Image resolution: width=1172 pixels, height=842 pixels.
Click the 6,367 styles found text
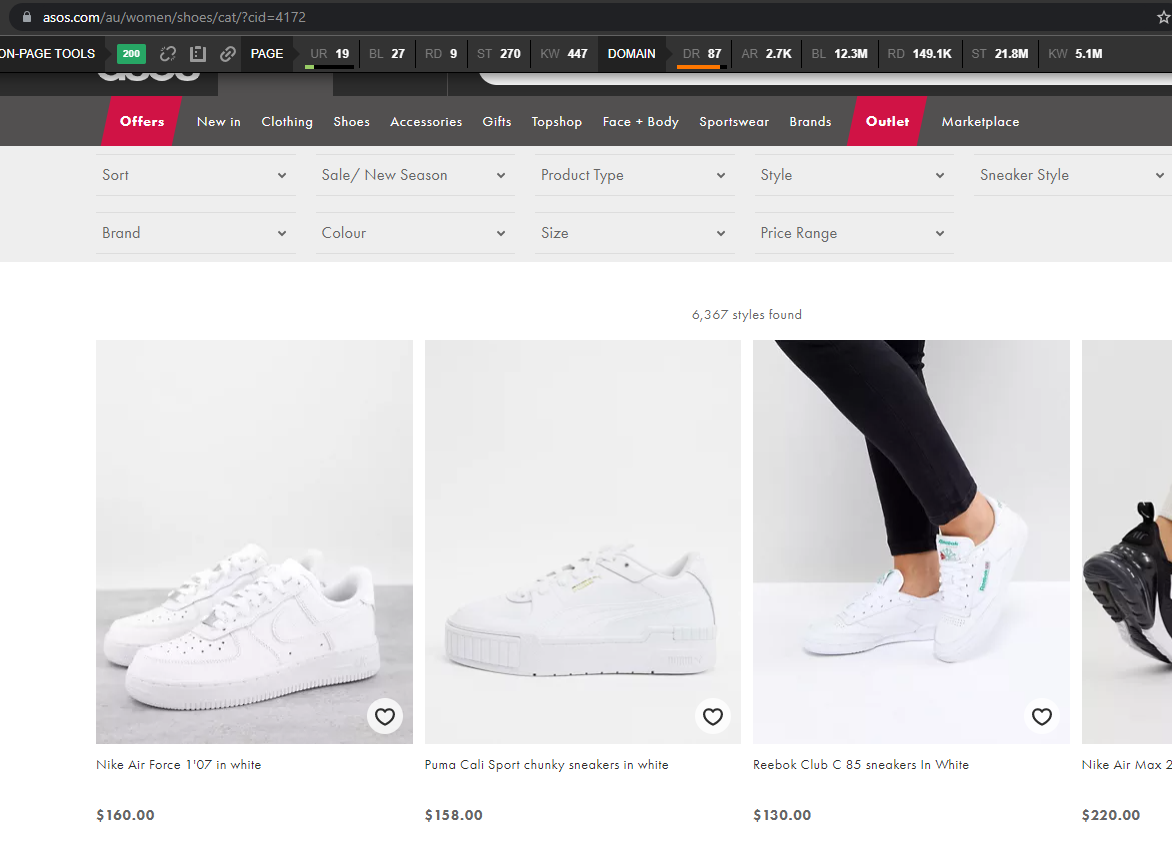(x=747, y=315)
